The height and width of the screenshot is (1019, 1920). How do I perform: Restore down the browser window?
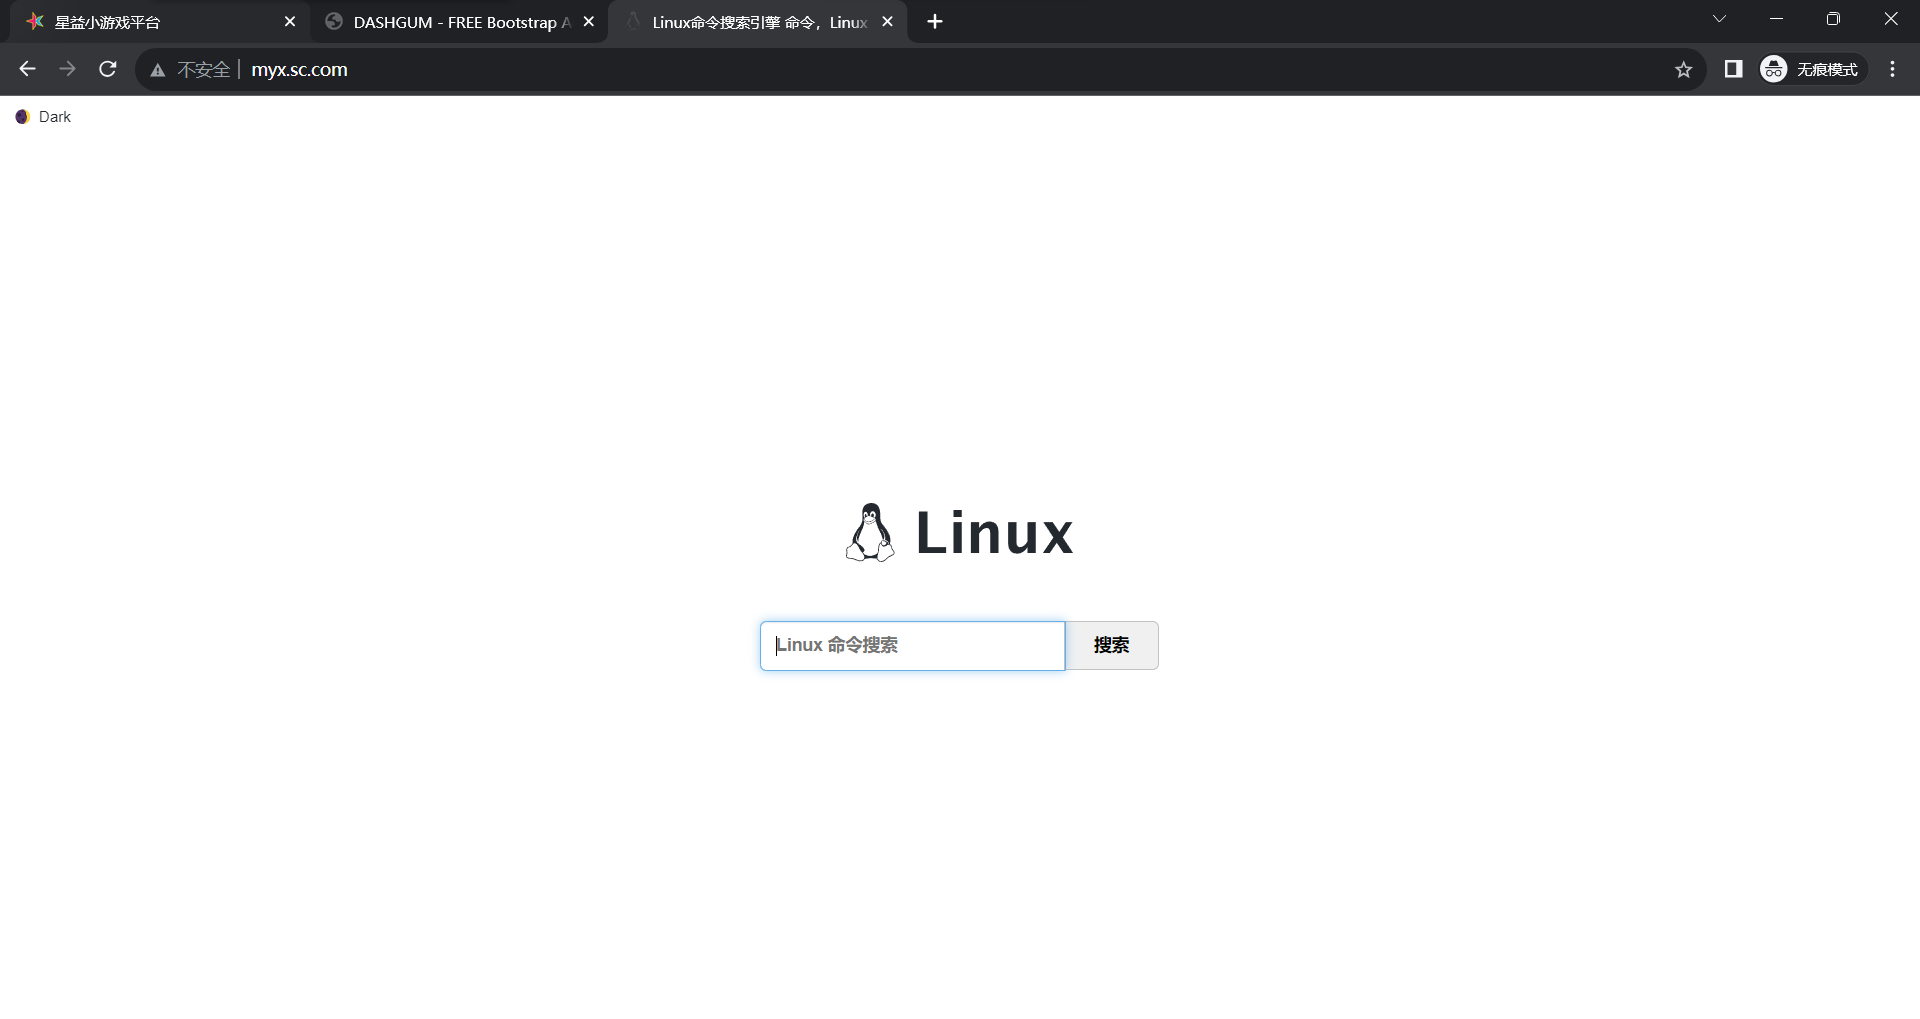tap(1833, 19)
